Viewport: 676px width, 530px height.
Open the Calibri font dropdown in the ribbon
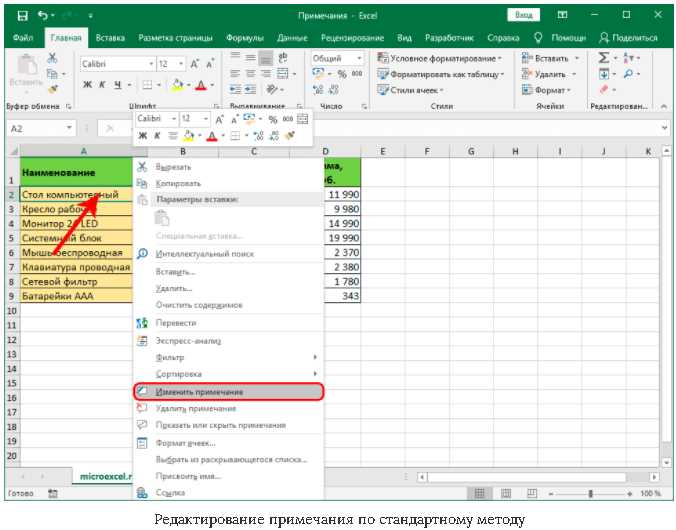click(151, 64)
